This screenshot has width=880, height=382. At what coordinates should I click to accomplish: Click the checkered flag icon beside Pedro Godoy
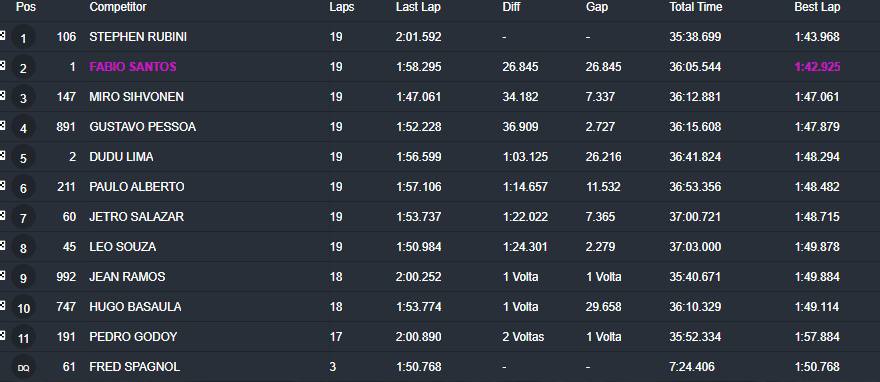click(2, 335)
